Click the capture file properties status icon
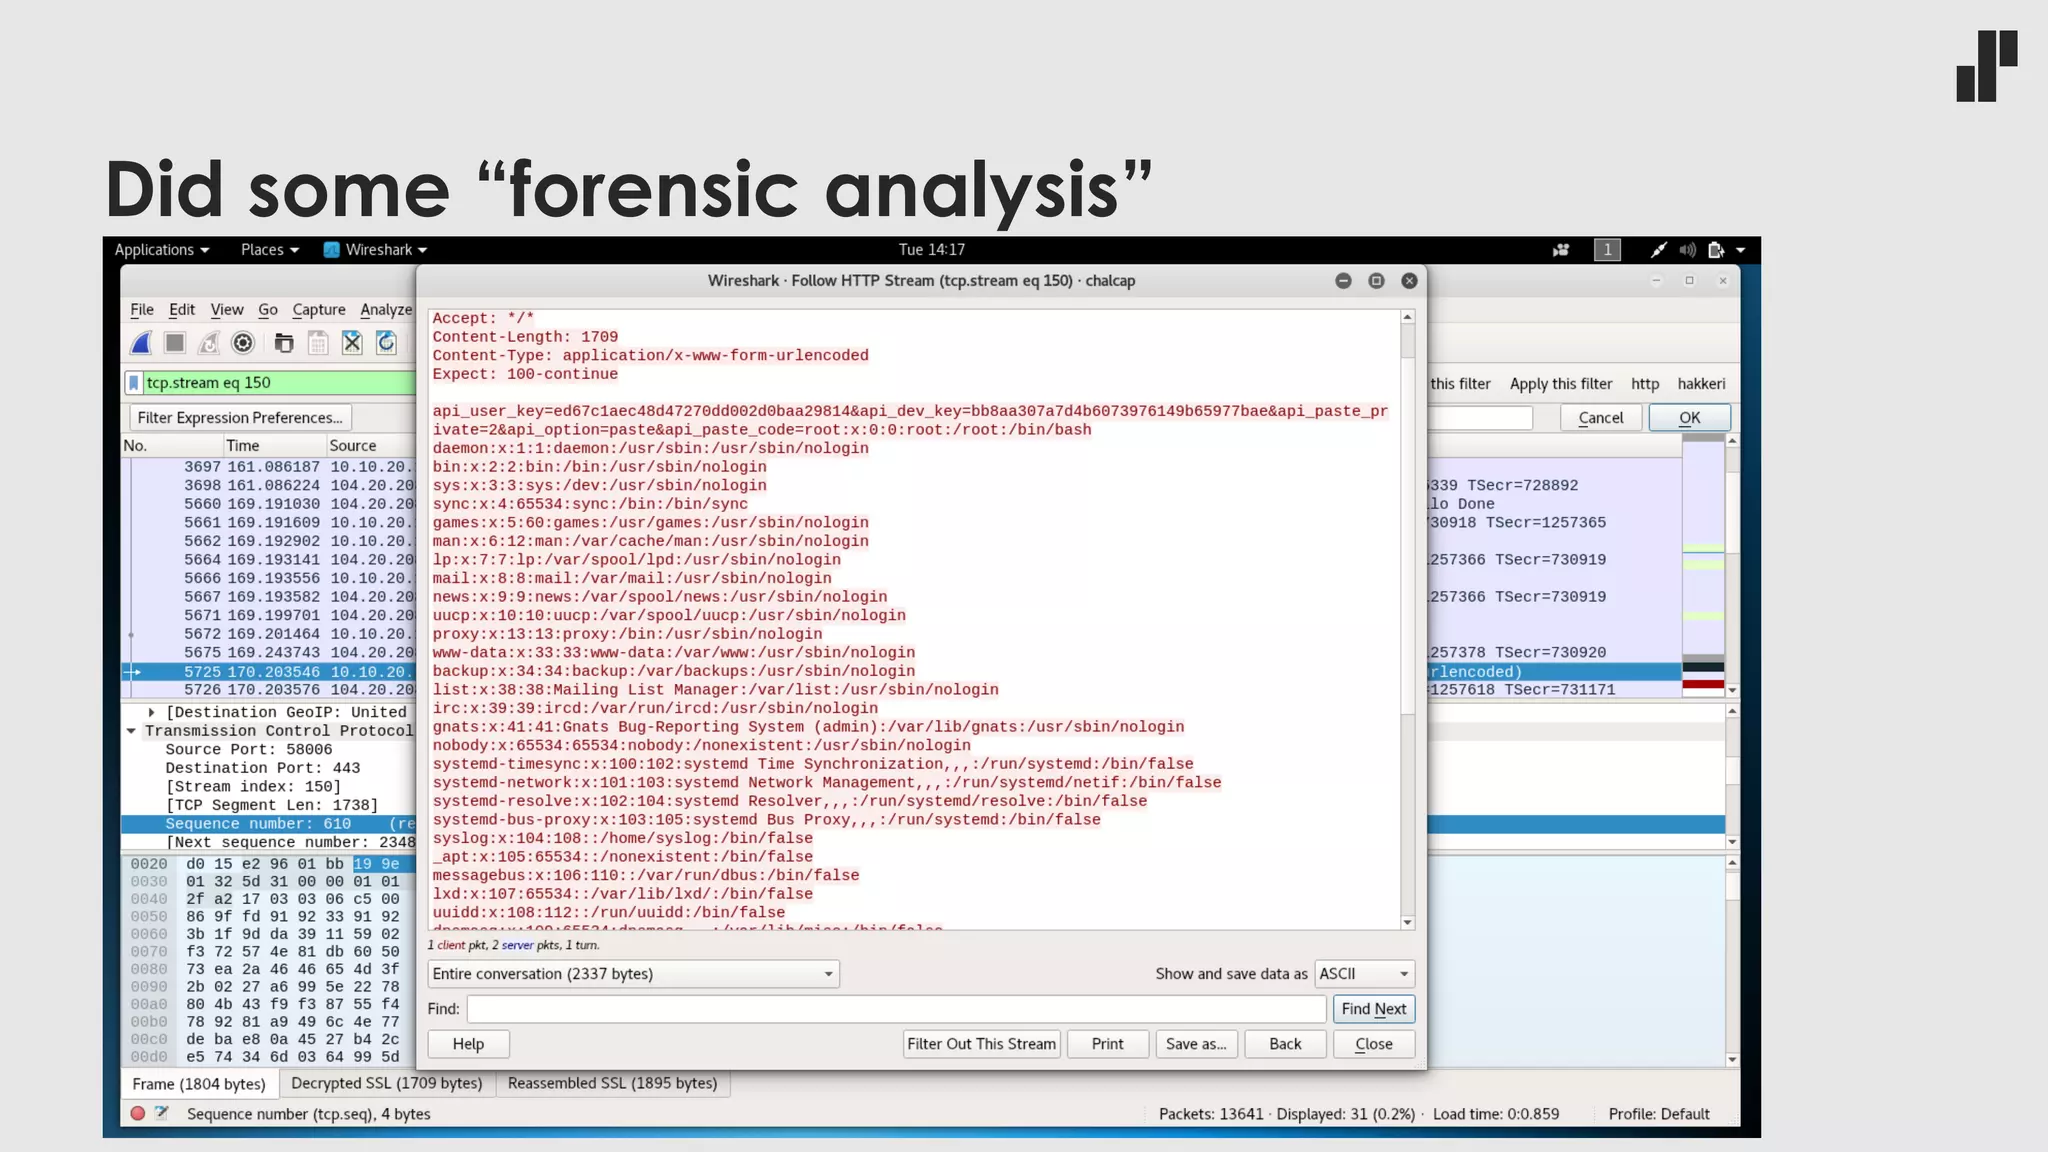This screenshot has width=2048, height=1152. (x=162, y=1113)
